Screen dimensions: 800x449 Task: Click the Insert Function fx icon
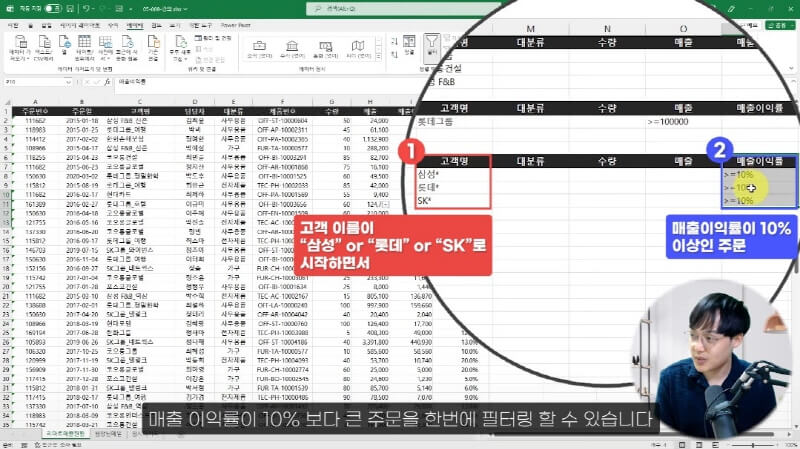click(107, 82)
